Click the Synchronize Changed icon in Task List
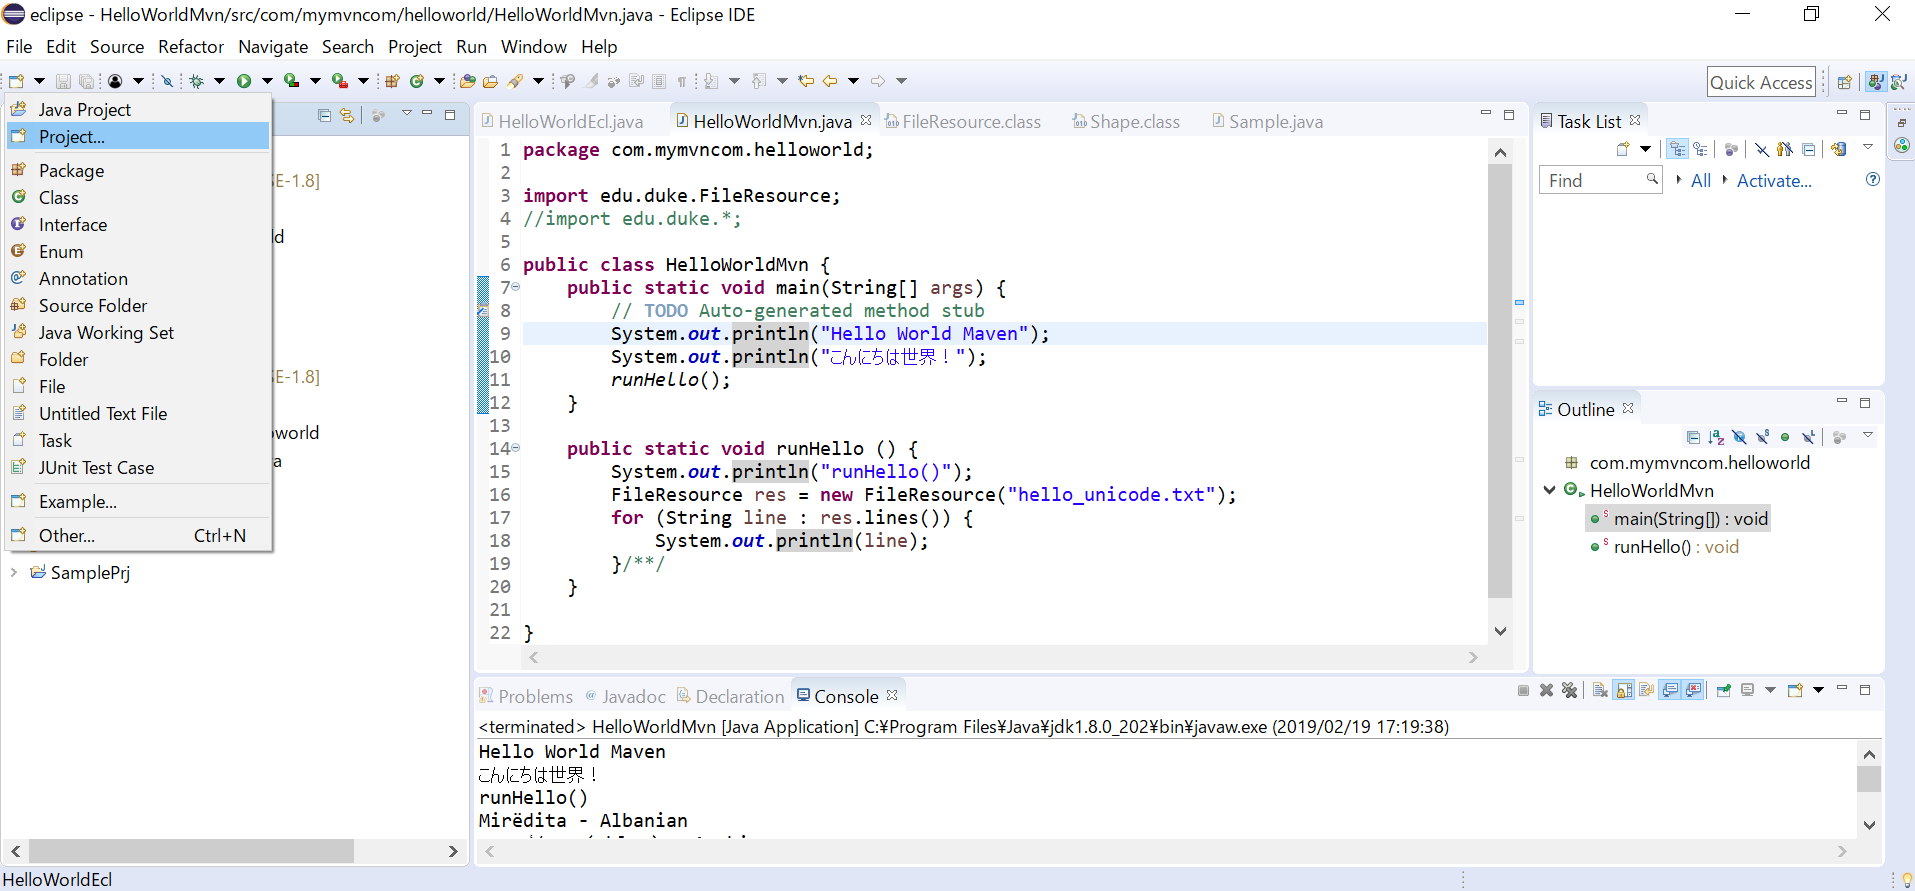 pyautogui.click(x=1839, y=149)
